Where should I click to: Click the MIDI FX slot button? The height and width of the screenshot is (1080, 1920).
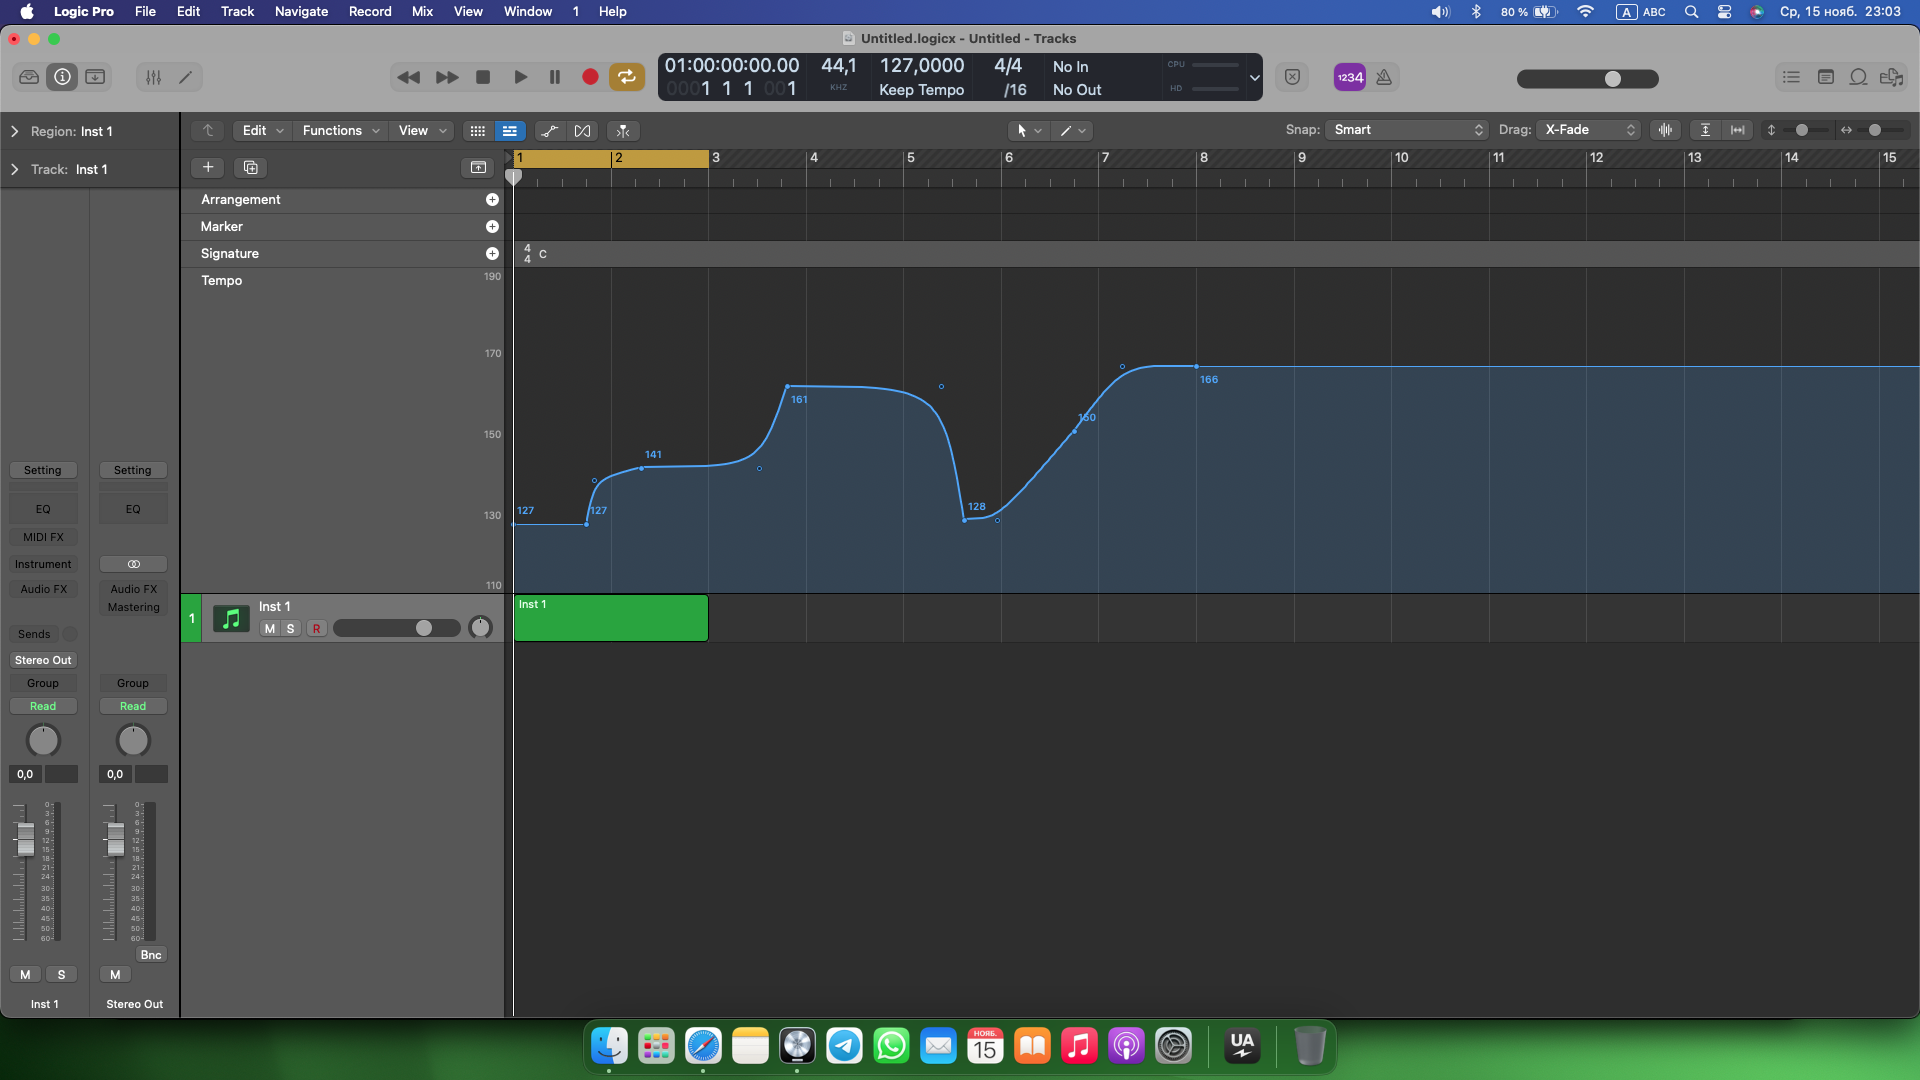point(43,537)
